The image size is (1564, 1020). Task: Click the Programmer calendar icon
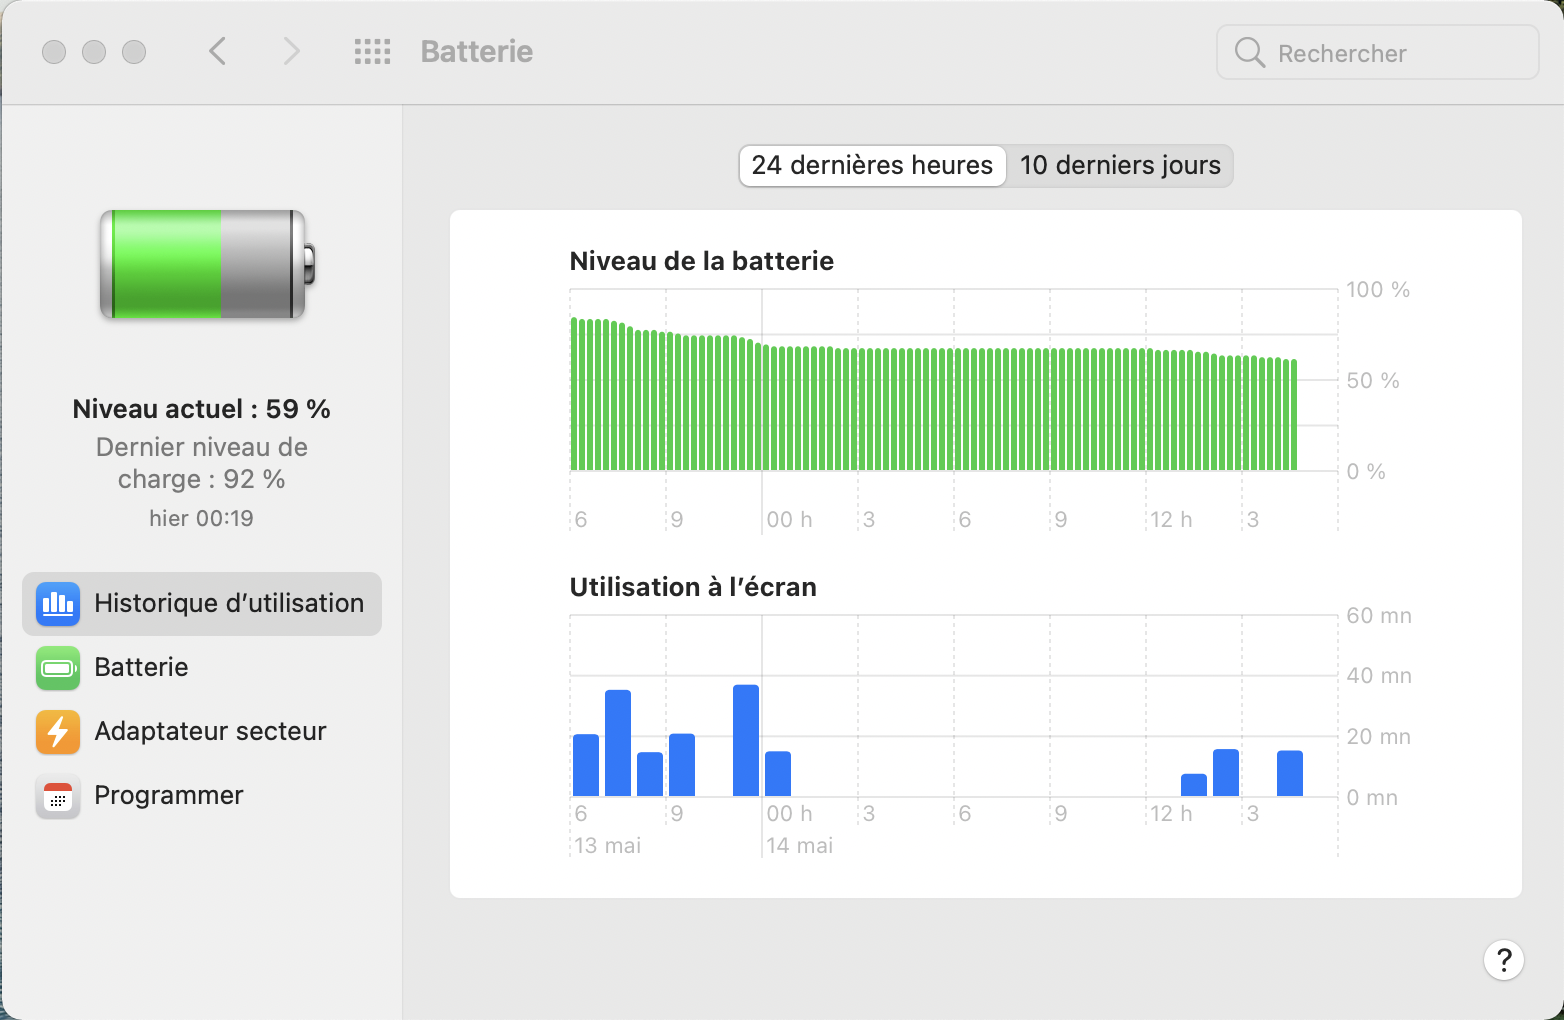click(58, 796)
